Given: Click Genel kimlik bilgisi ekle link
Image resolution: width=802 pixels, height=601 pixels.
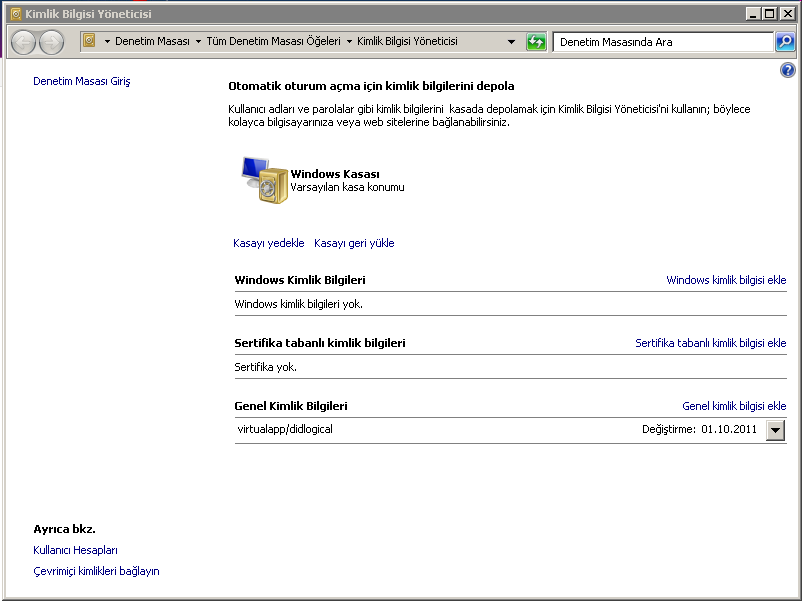Looking at the screenshot, I should [x=734, y=406].
